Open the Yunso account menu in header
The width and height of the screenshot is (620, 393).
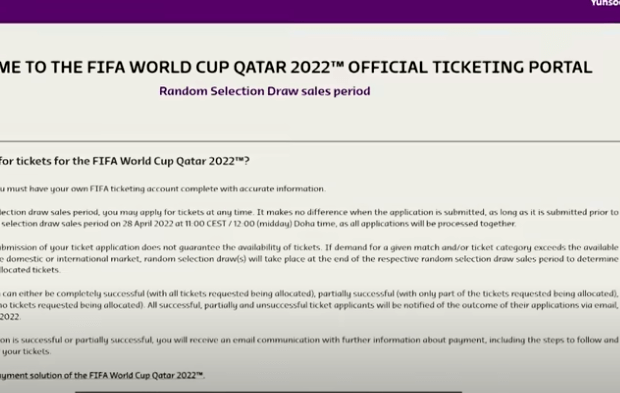pos(605,3)
